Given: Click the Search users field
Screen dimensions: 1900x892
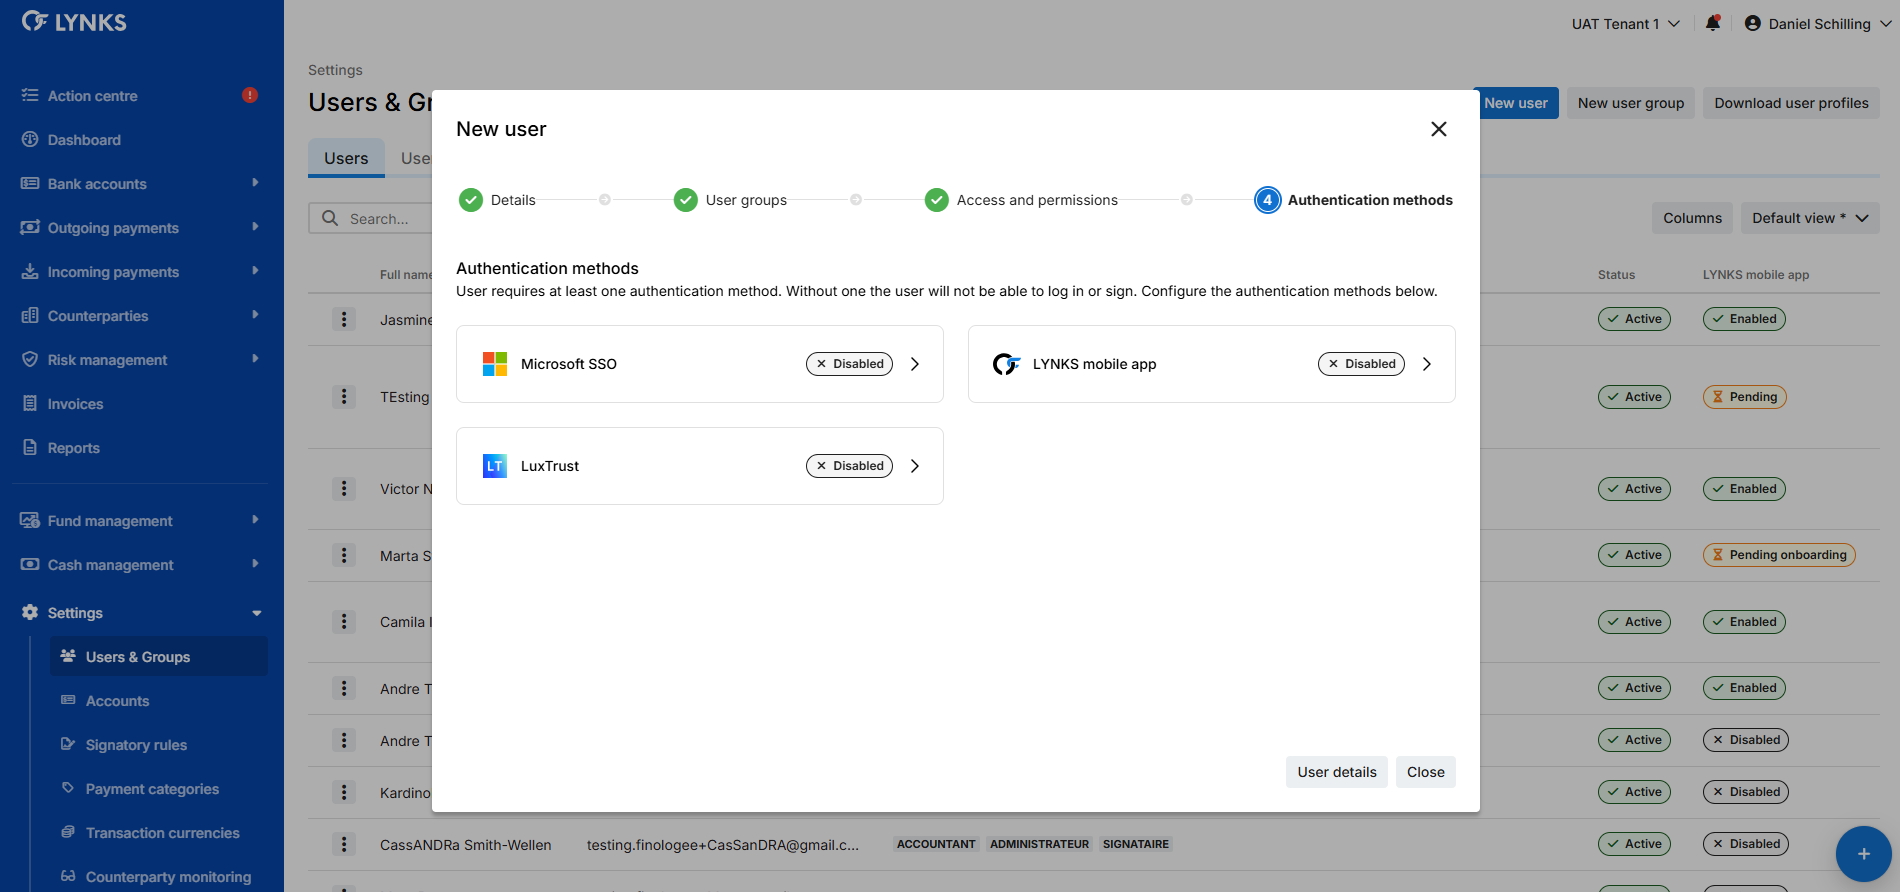Looking at the screenshot, I should [x=372, y=218].
